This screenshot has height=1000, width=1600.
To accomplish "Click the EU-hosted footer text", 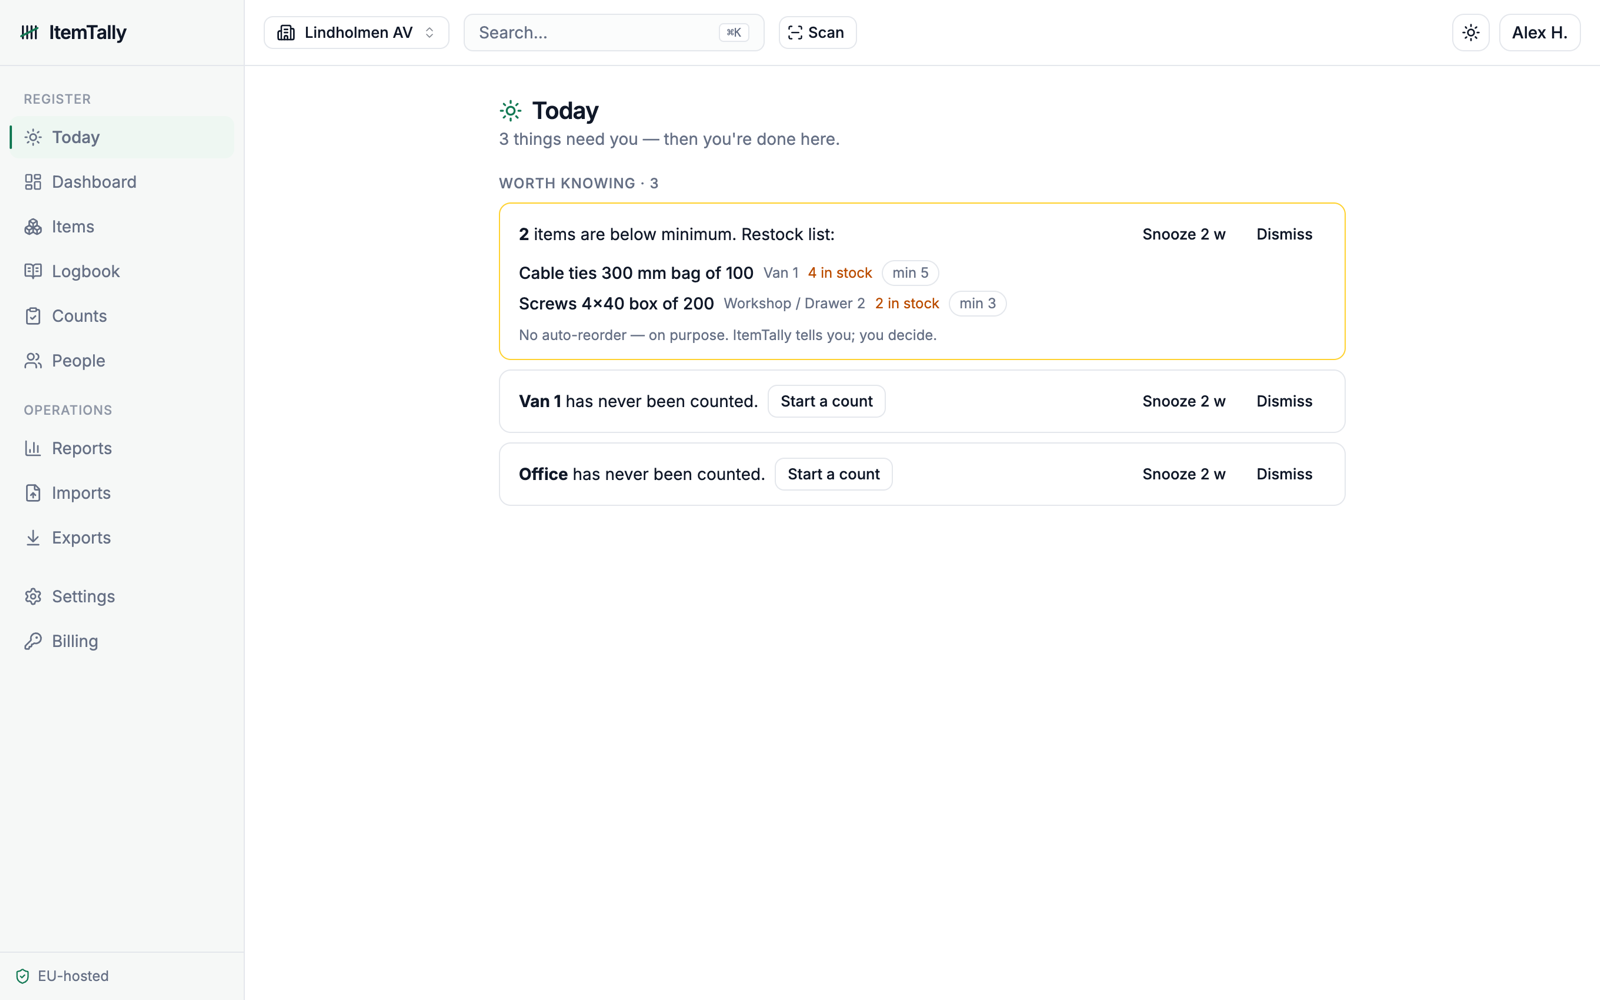I will click(x=73, y=976).
